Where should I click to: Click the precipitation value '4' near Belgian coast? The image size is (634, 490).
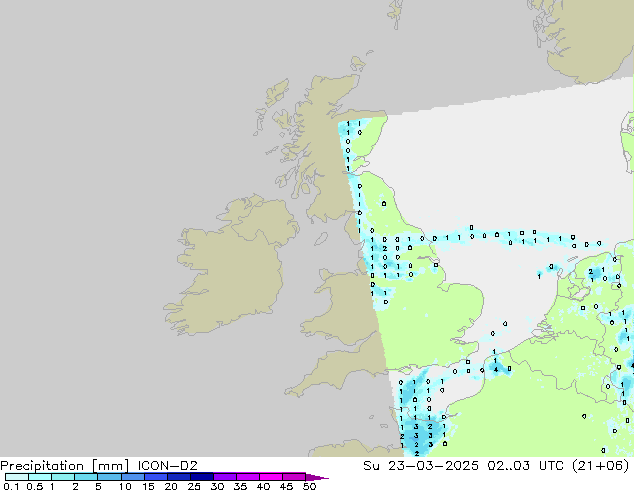496,369
